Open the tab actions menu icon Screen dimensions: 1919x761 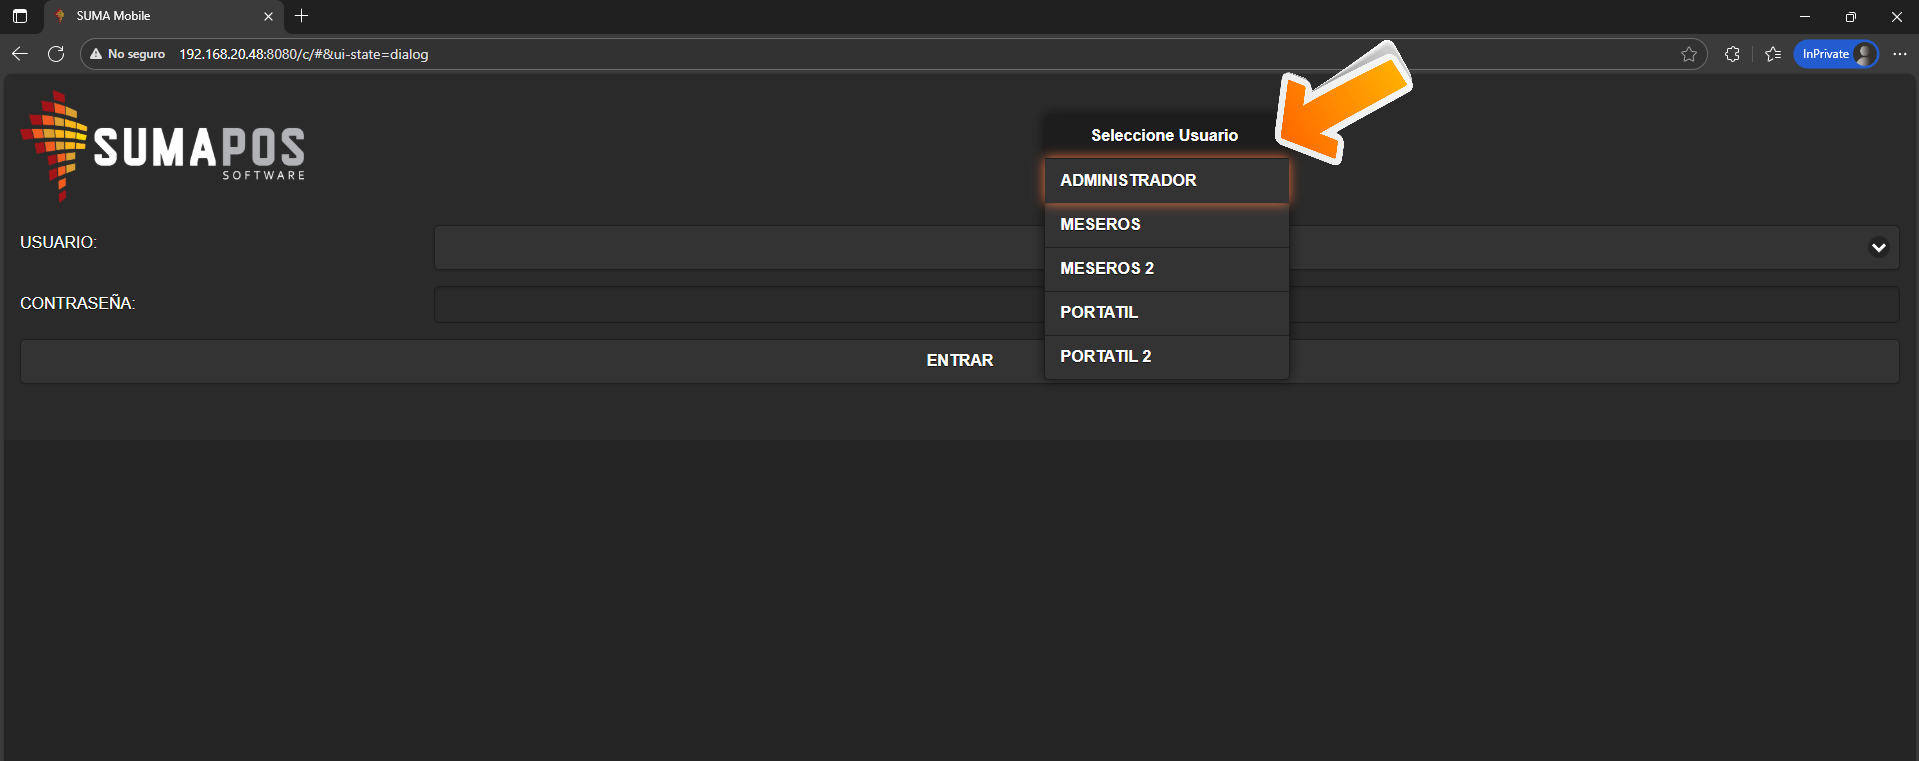tap(20, 16)
